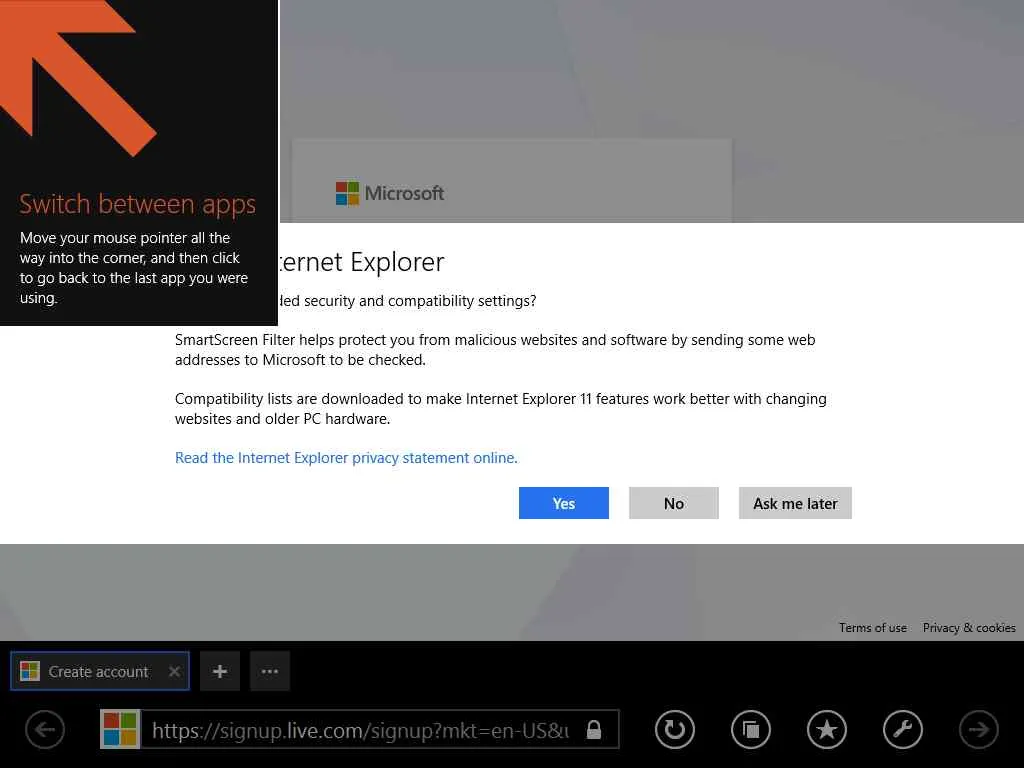Screen dimensions: 1024x768
Task: Choose No in the Internet Explorer dialog
Action: pos(673,503)
